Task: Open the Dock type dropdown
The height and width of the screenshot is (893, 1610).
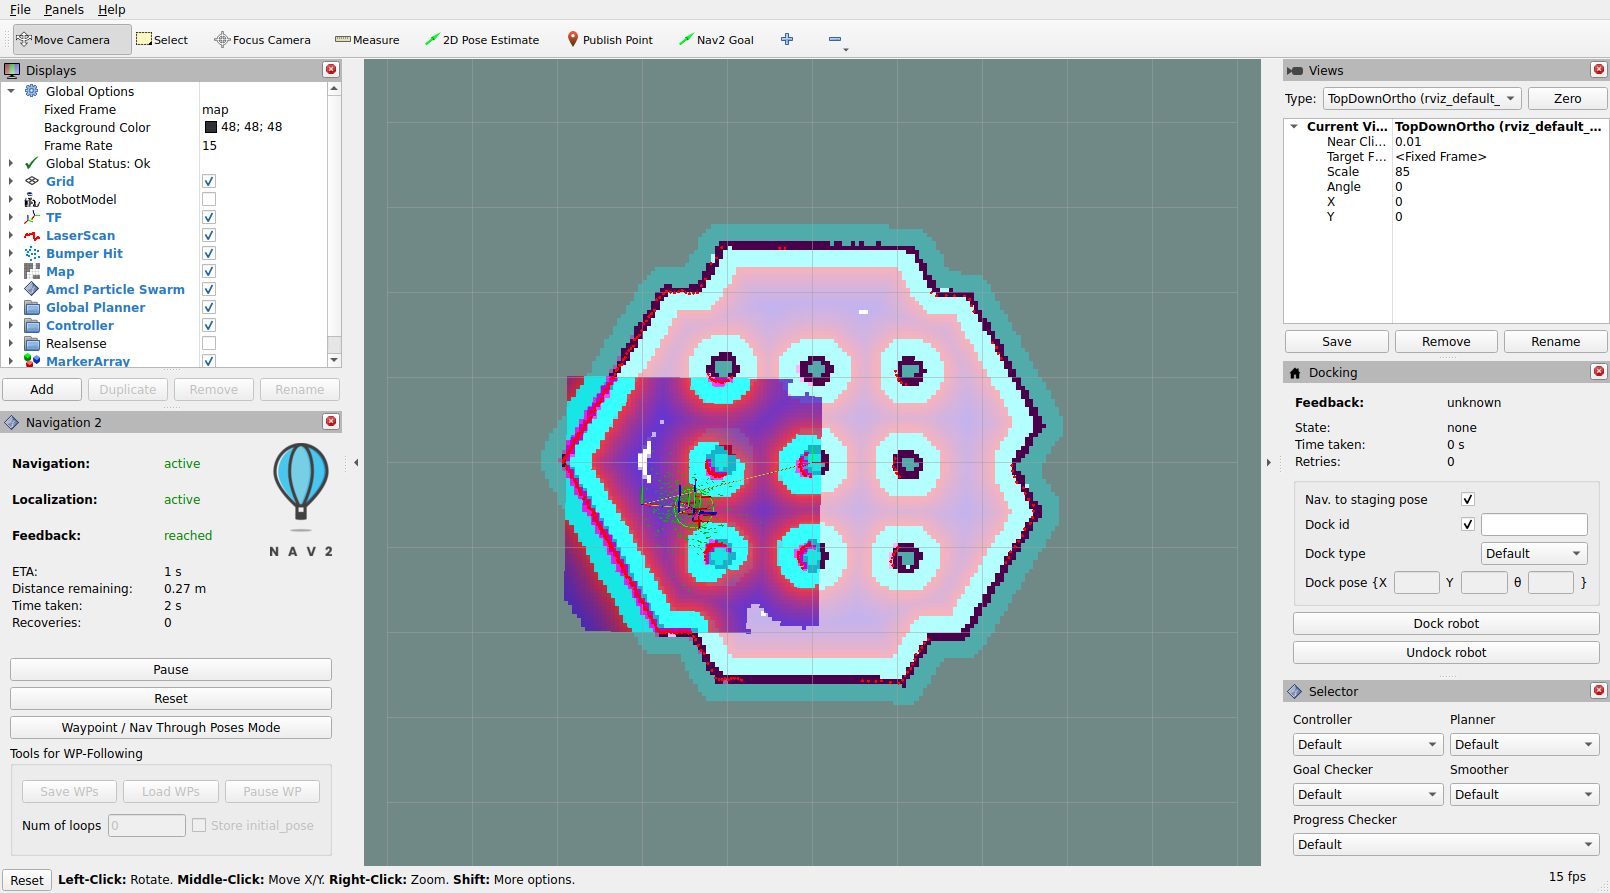Action: (1533, 554)
